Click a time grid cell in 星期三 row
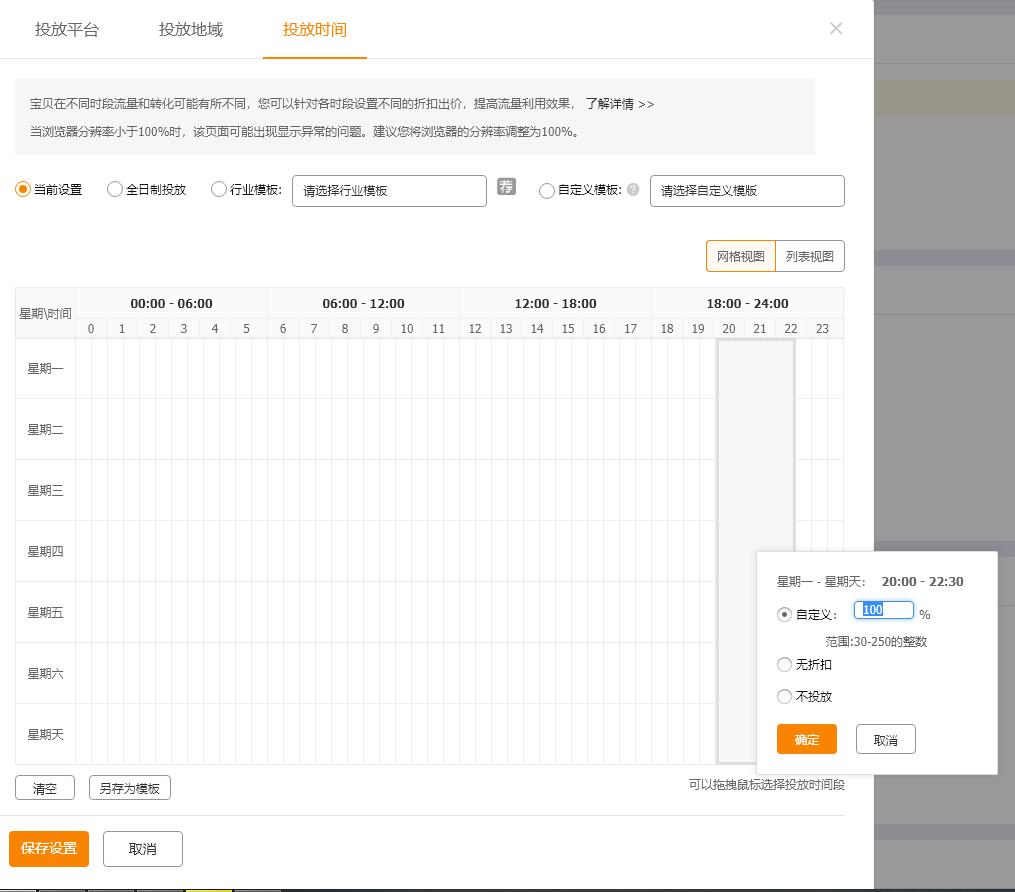 (300, 490)
